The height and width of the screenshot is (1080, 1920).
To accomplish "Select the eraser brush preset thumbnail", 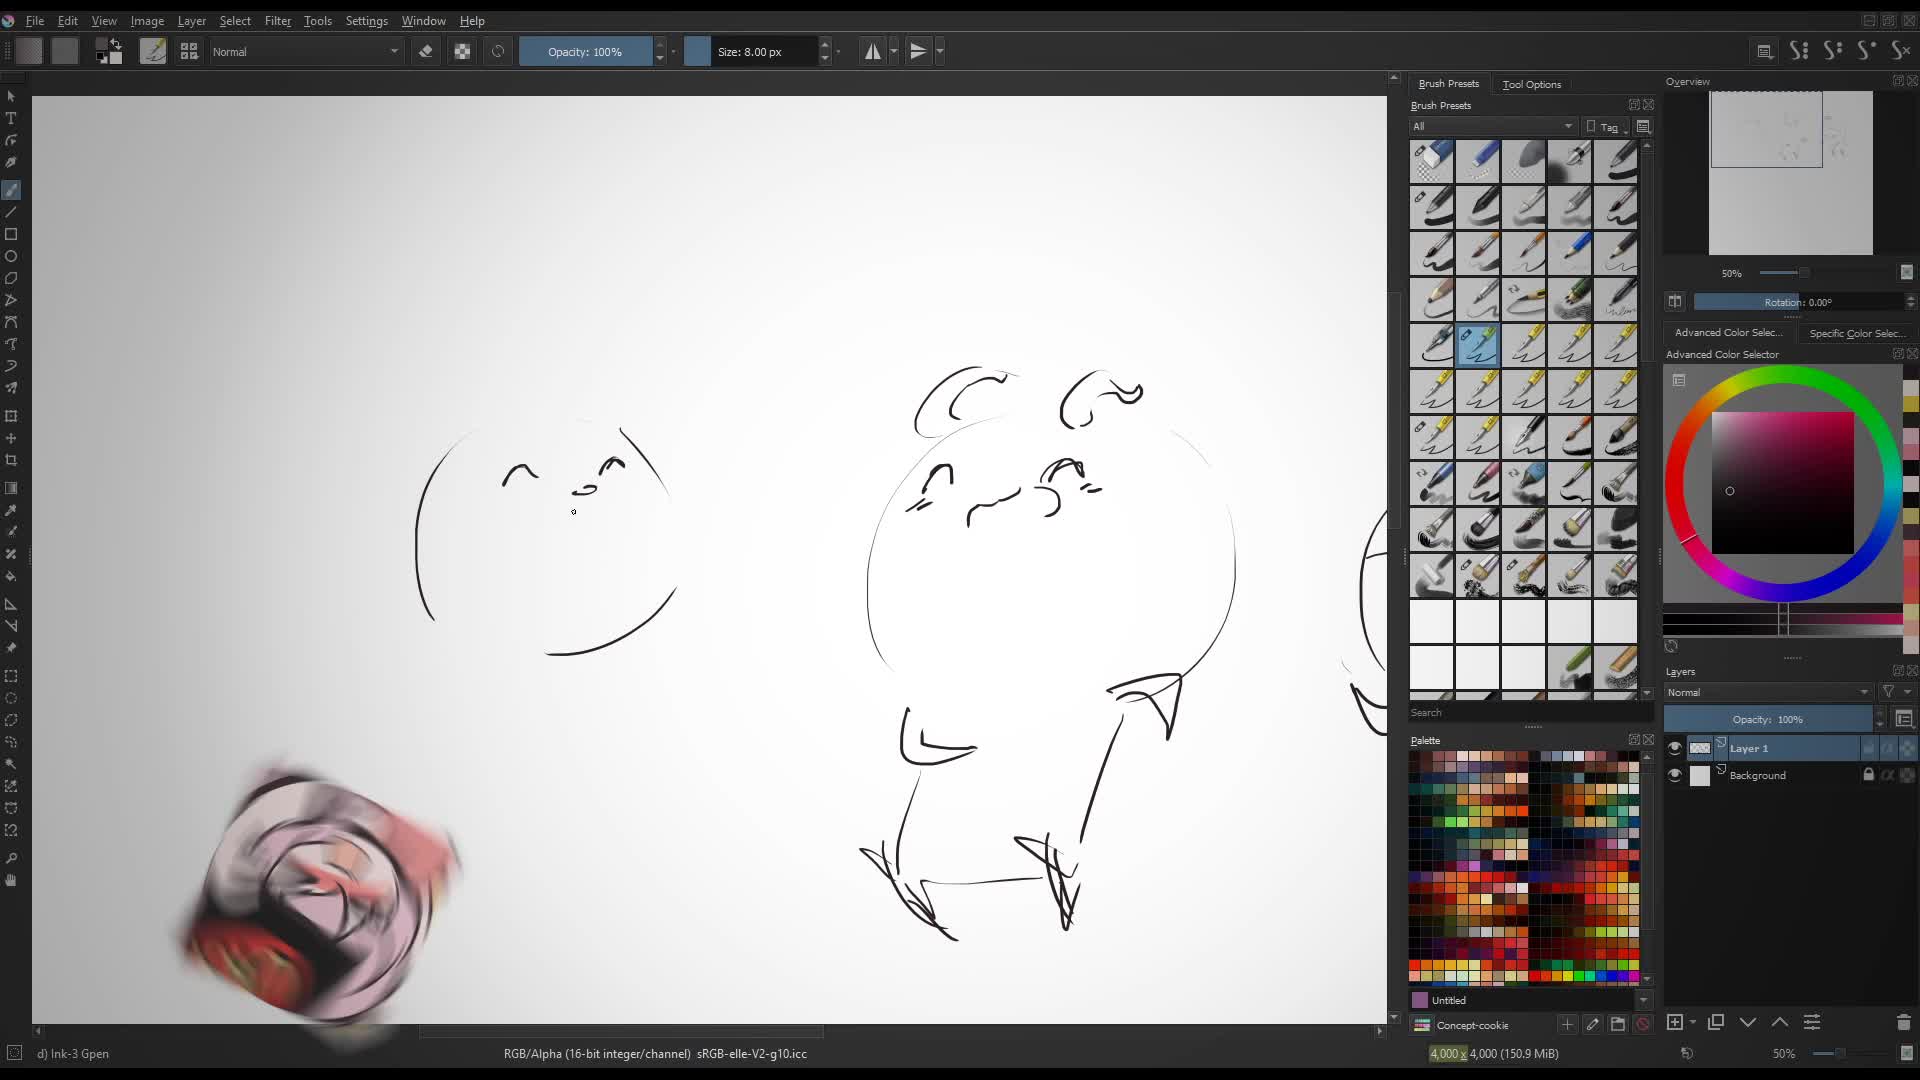I will point(1432,161).
